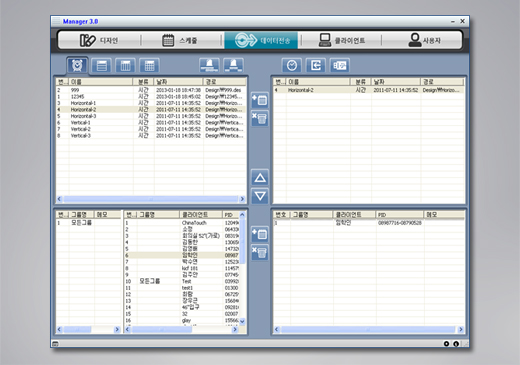Click the add client icon beside client list

pos(260,234)
